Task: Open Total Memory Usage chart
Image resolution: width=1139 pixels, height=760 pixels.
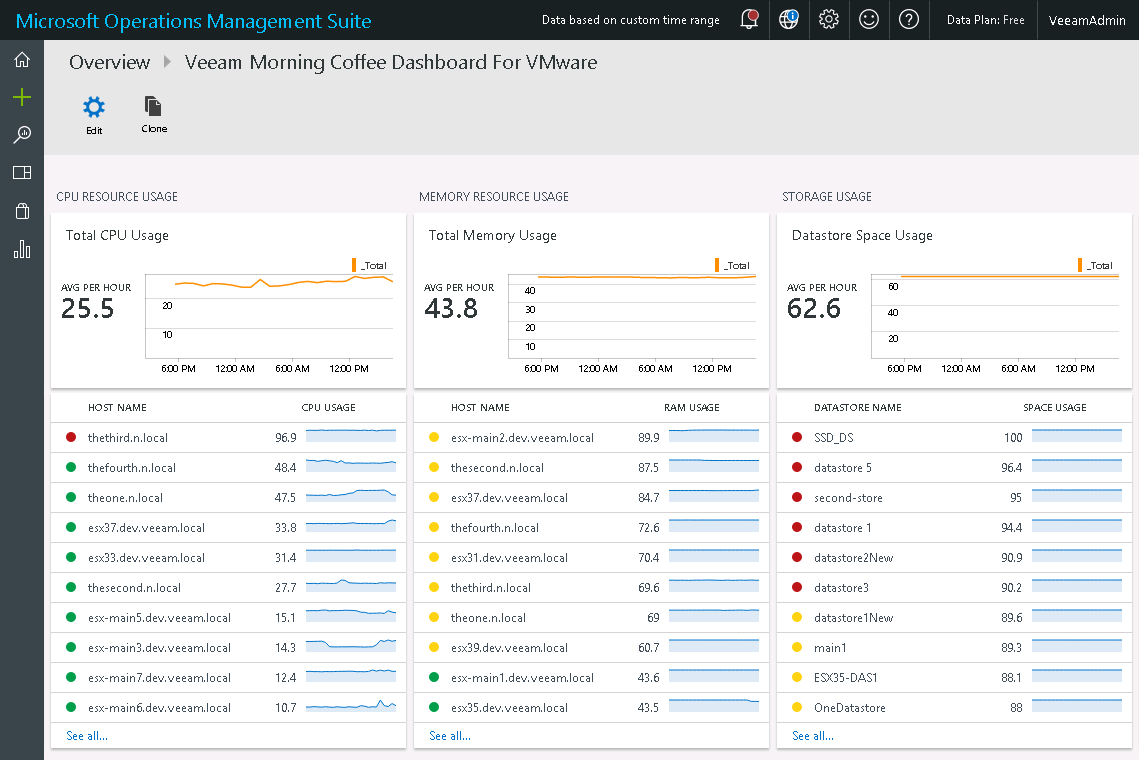Action: pos(591,301)
